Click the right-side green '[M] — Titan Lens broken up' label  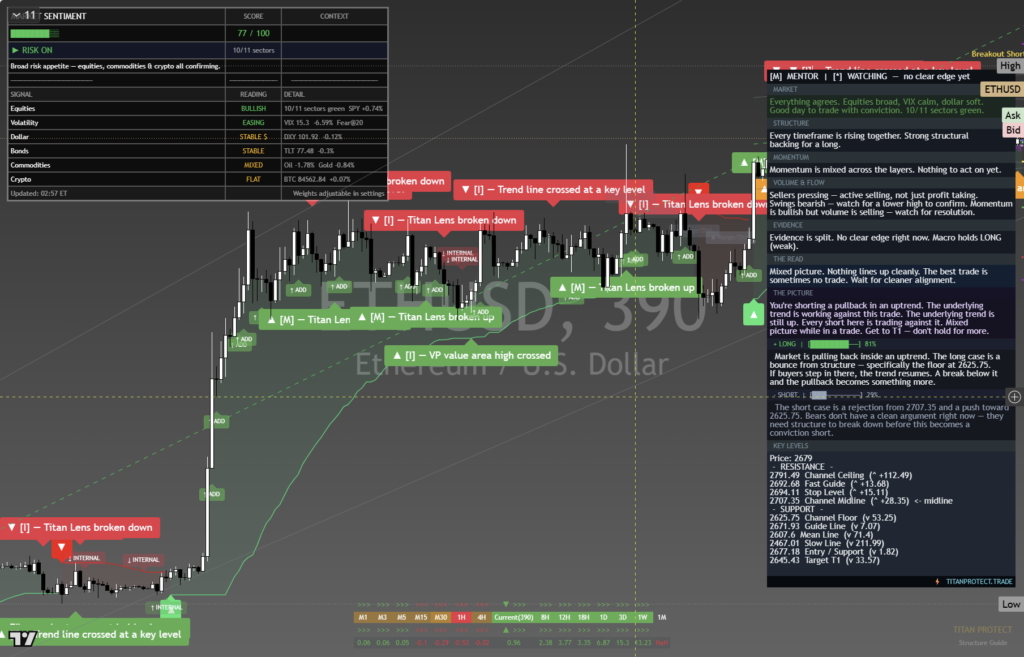[626, 287]
